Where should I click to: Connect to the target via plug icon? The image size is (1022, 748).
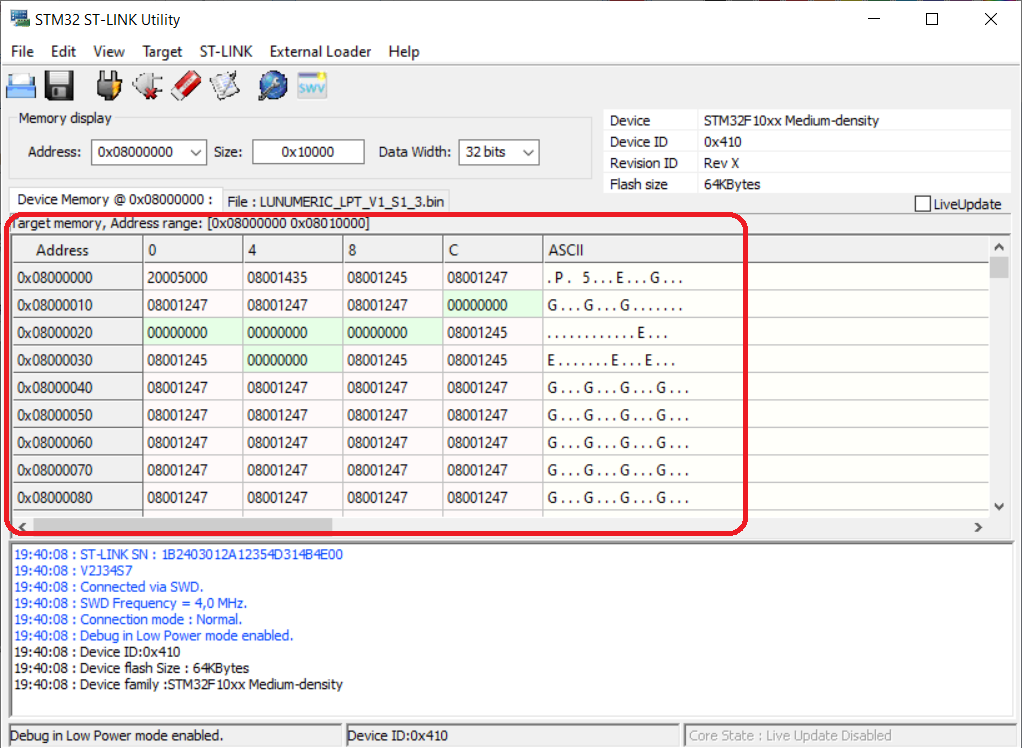pos(109,86)
